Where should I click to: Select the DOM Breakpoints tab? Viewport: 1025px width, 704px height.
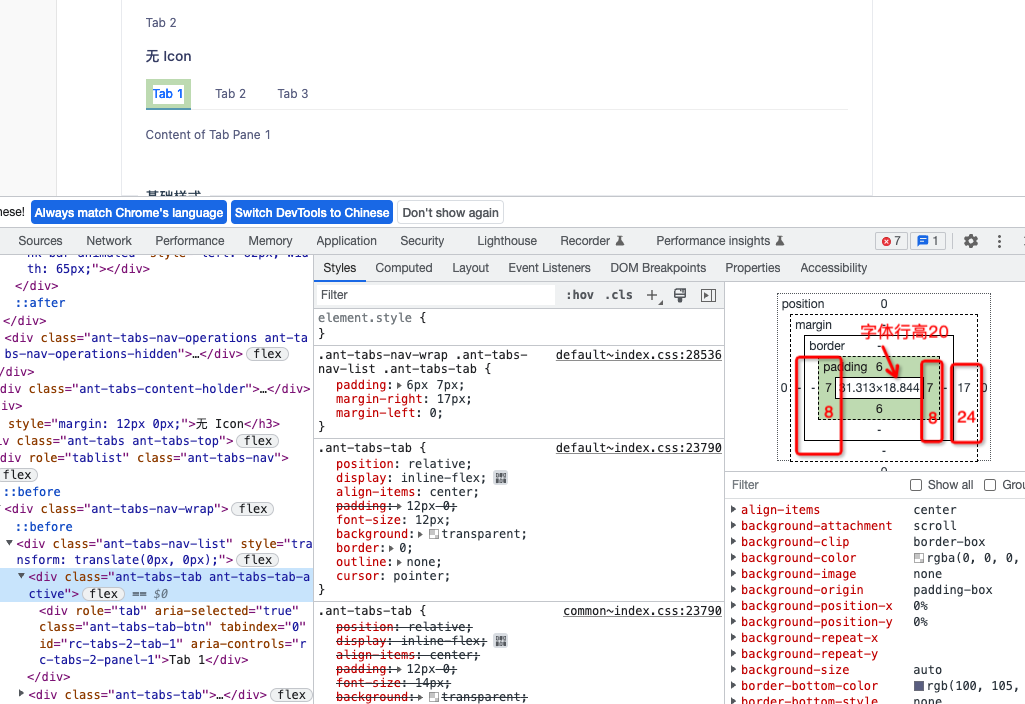(658, 268)
